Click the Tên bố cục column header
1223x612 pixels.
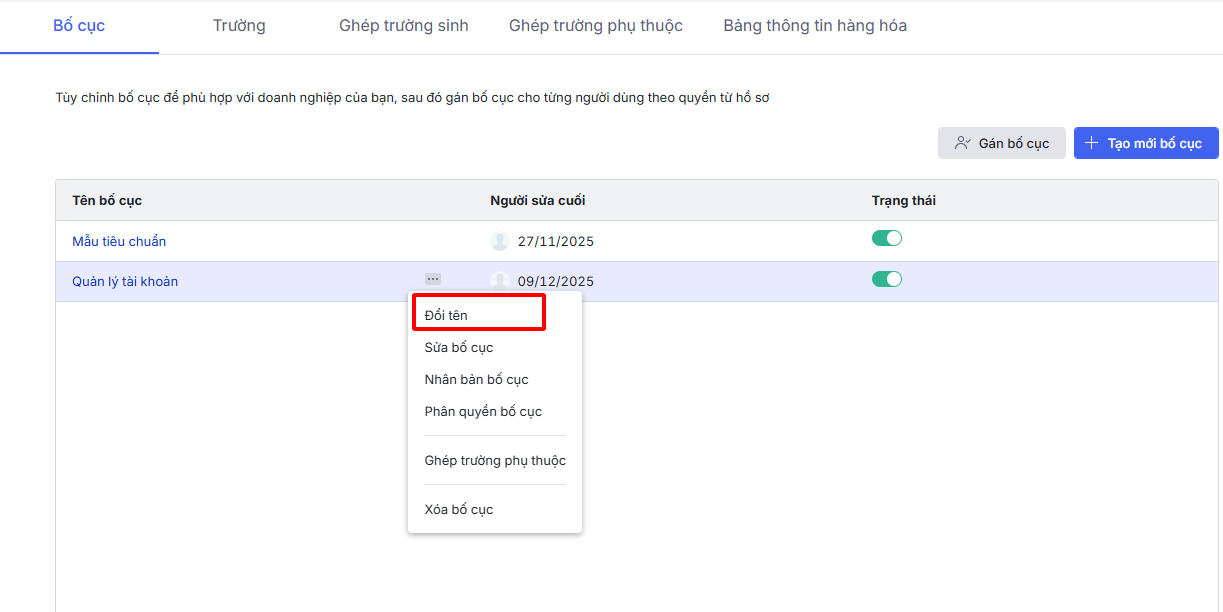pos(107,200)
